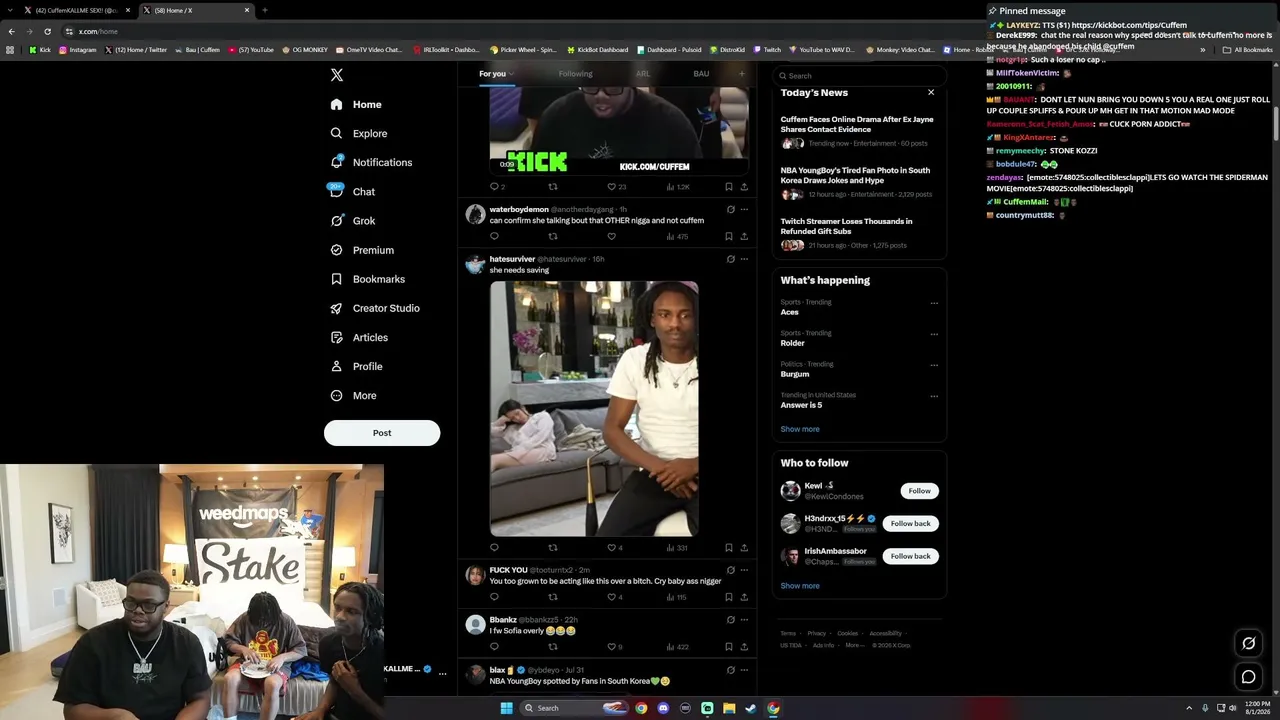The width and height of the screenshot is (1280, 720).
Task: Open the Home page in X sidebar
Action: tap(356, 104)
